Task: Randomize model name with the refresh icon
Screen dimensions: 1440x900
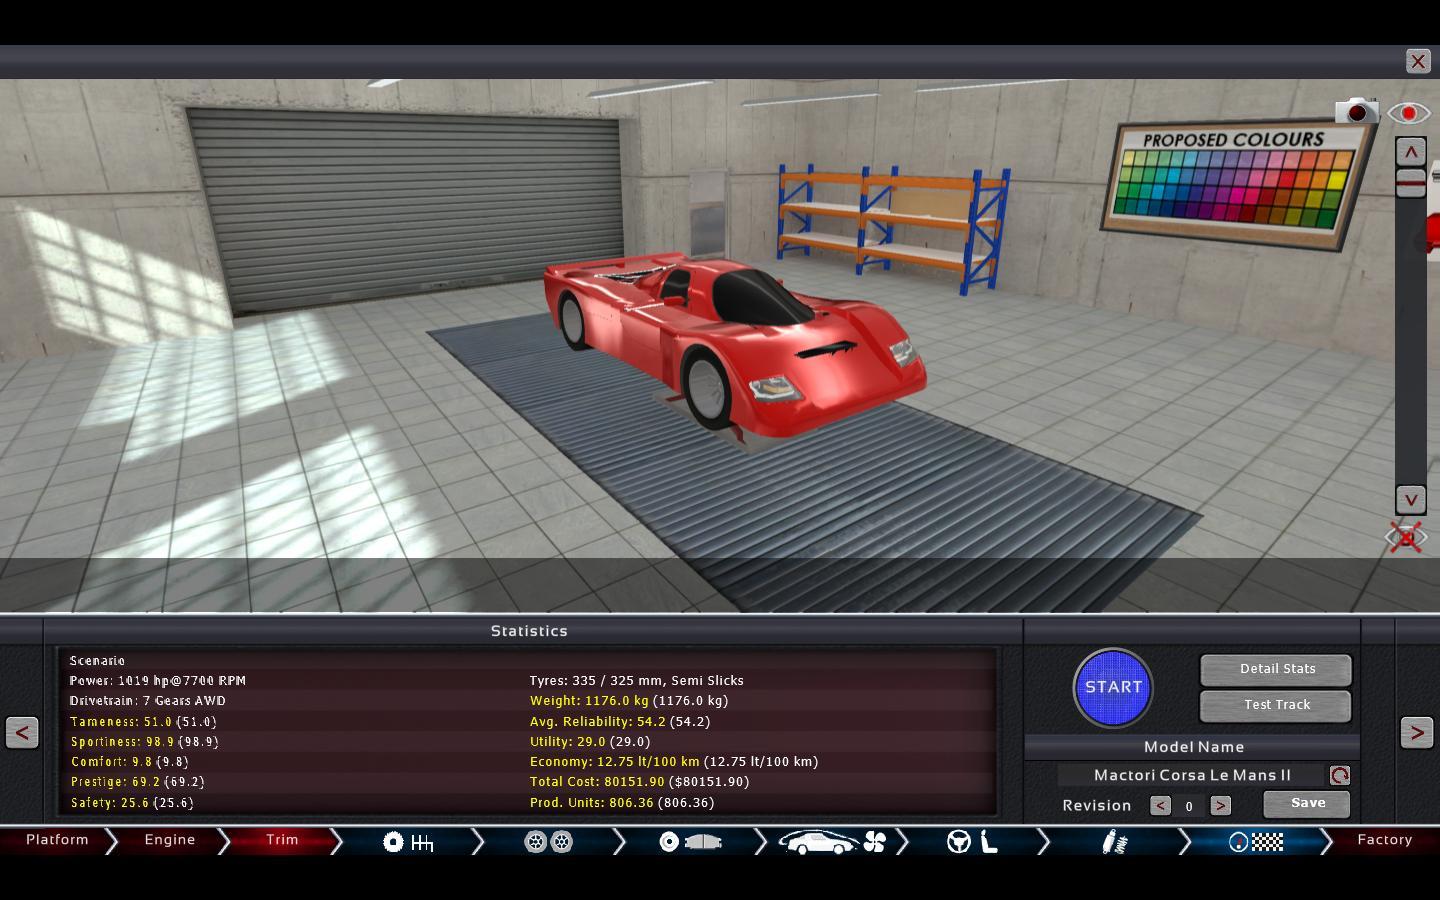Action: click(x=1339, y=775)
